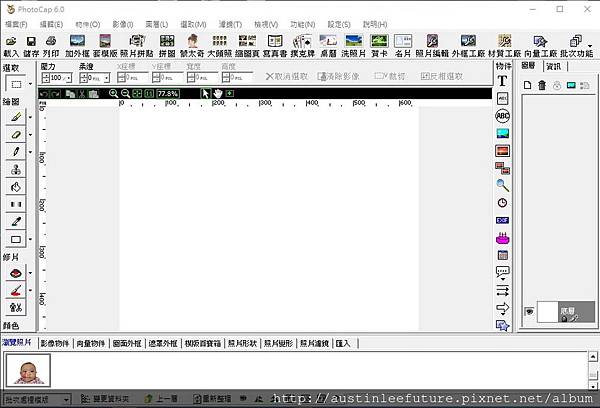The image size is (600, 408).
Task: Select the rectangle shape tool
Action: tap(16, 239)
